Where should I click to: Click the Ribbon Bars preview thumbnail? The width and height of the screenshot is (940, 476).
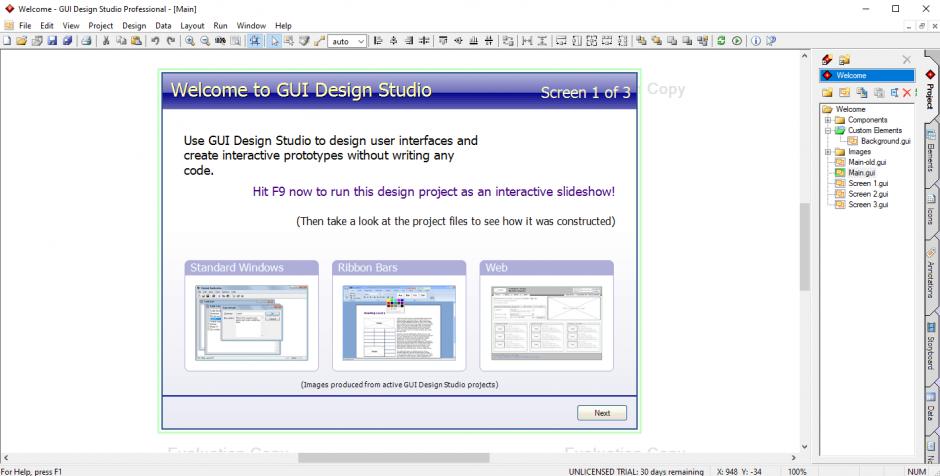399,322
